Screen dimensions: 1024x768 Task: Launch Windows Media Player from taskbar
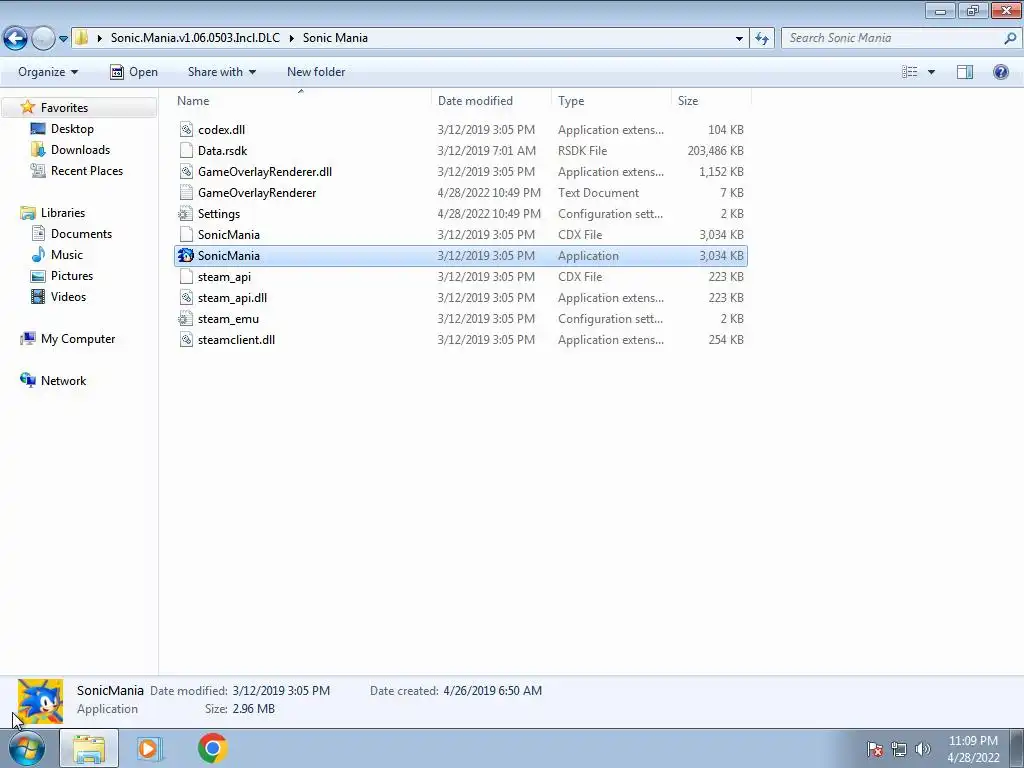point(150,748)
